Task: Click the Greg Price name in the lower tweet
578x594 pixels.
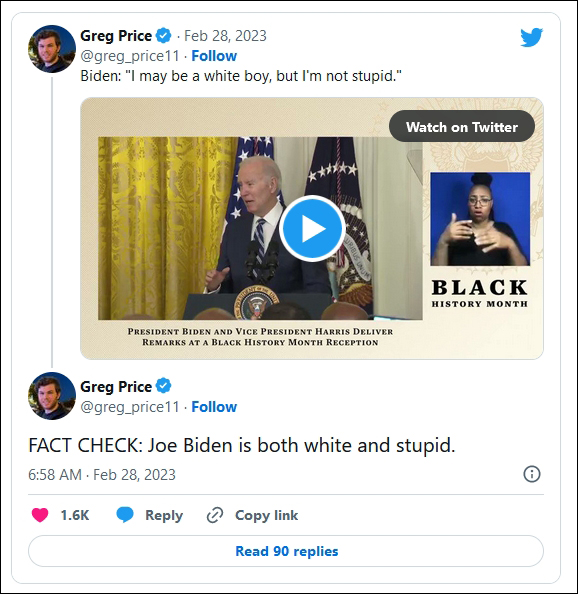Action: pyautogui.click(x=116, y=386)
